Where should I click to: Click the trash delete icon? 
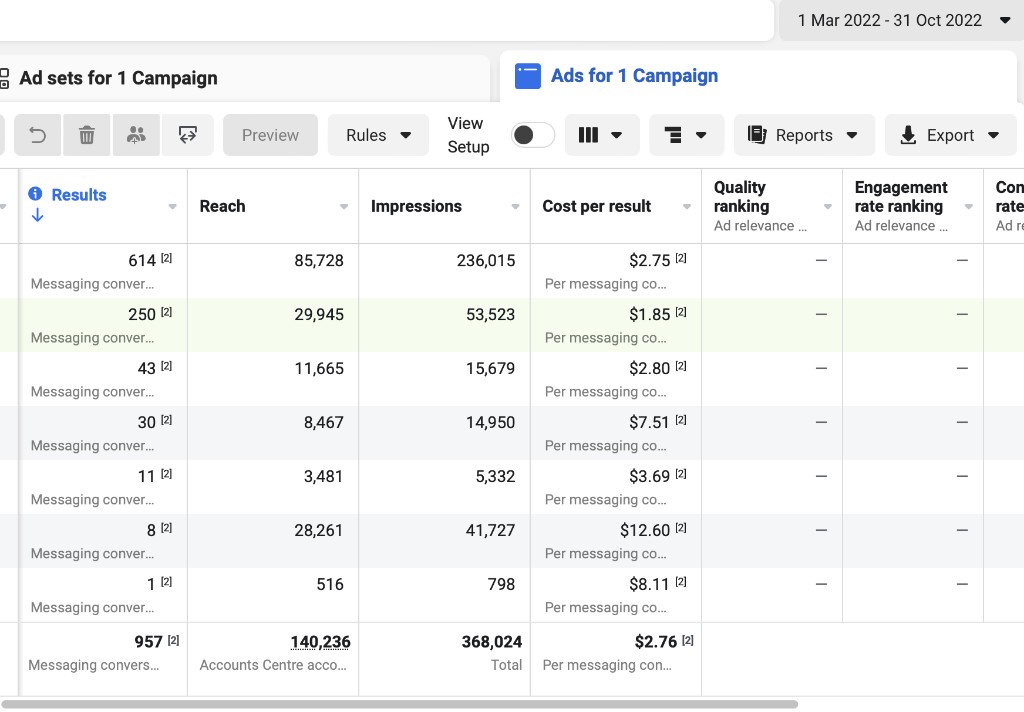(x=87, y=135)
